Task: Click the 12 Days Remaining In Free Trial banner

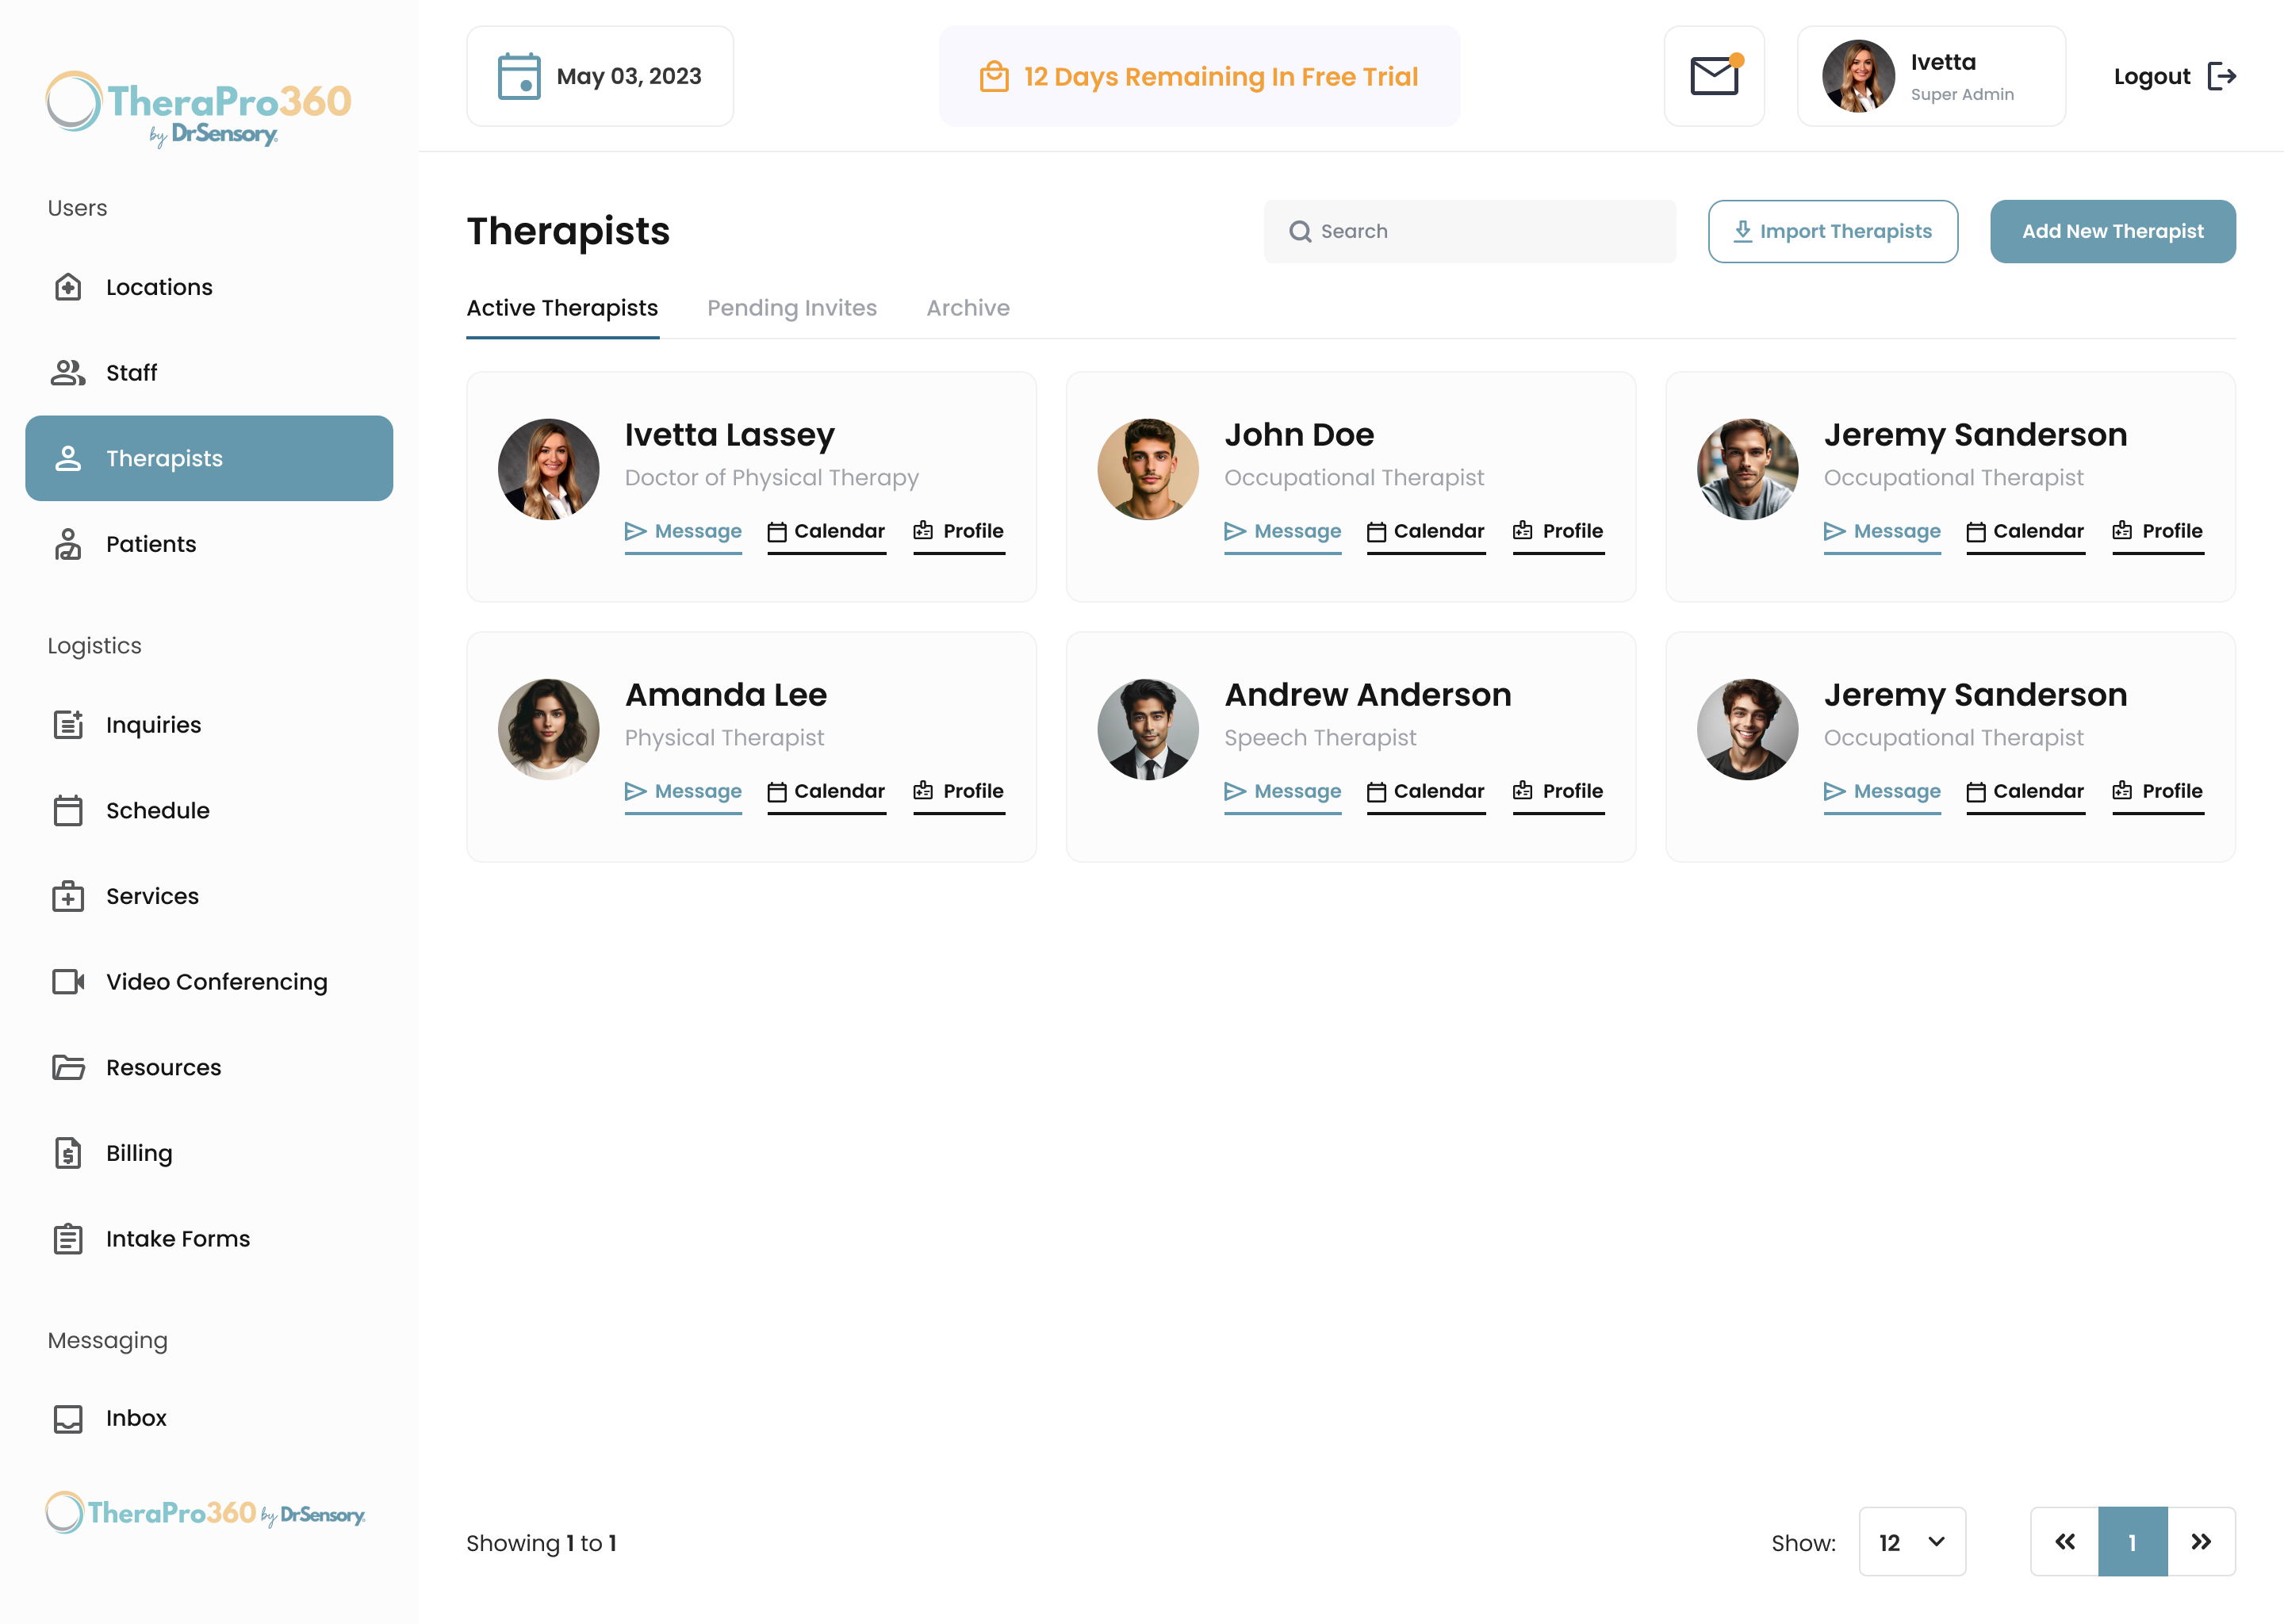Action: pos(1199,76)
